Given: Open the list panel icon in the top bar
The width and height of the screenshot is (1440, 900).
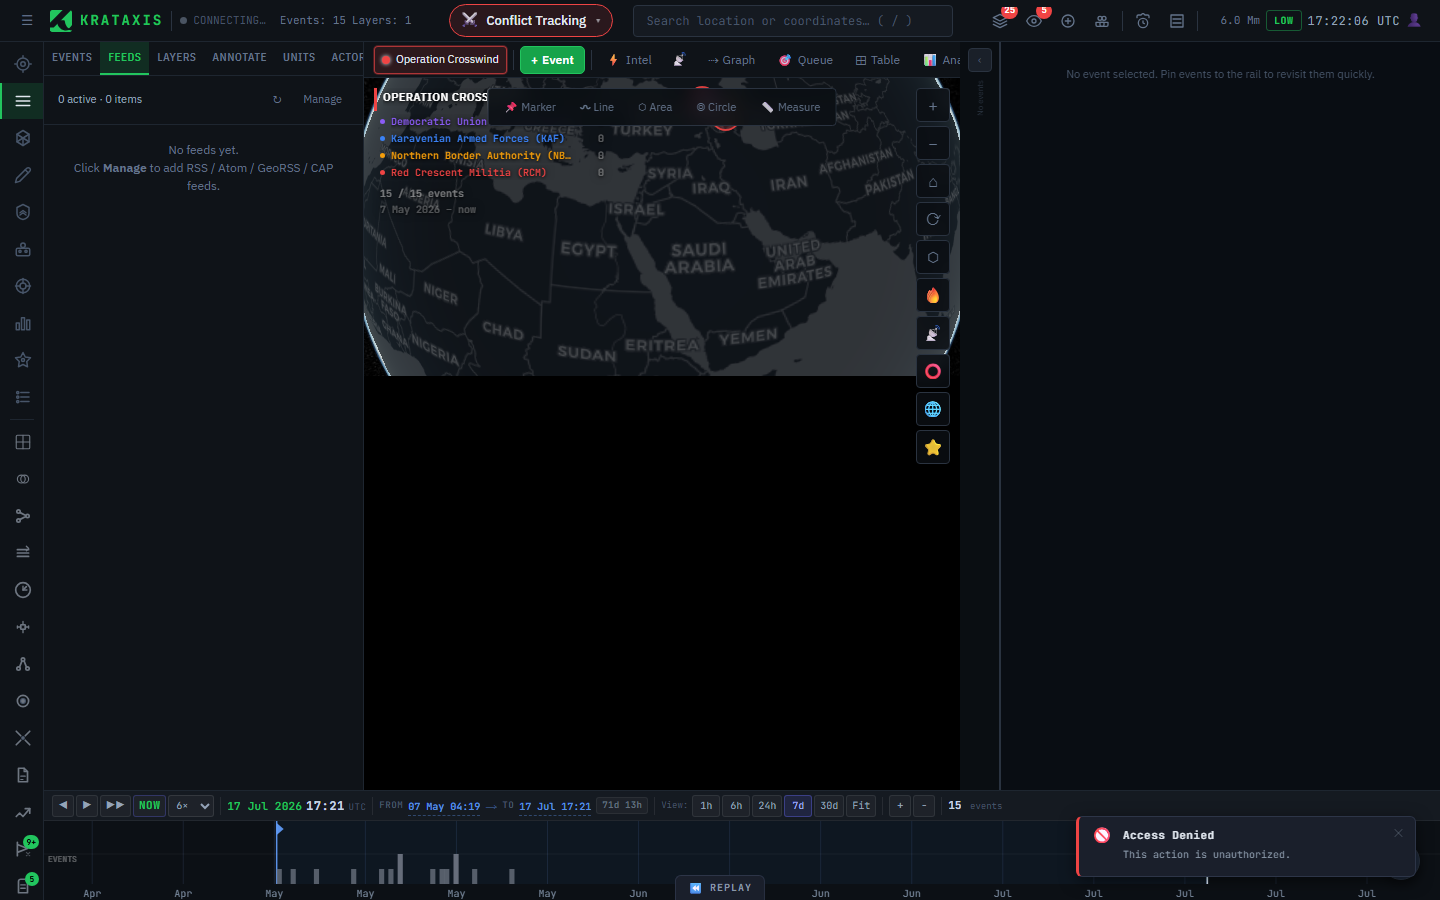Looking at the screenshot, I should point(1177,20).
